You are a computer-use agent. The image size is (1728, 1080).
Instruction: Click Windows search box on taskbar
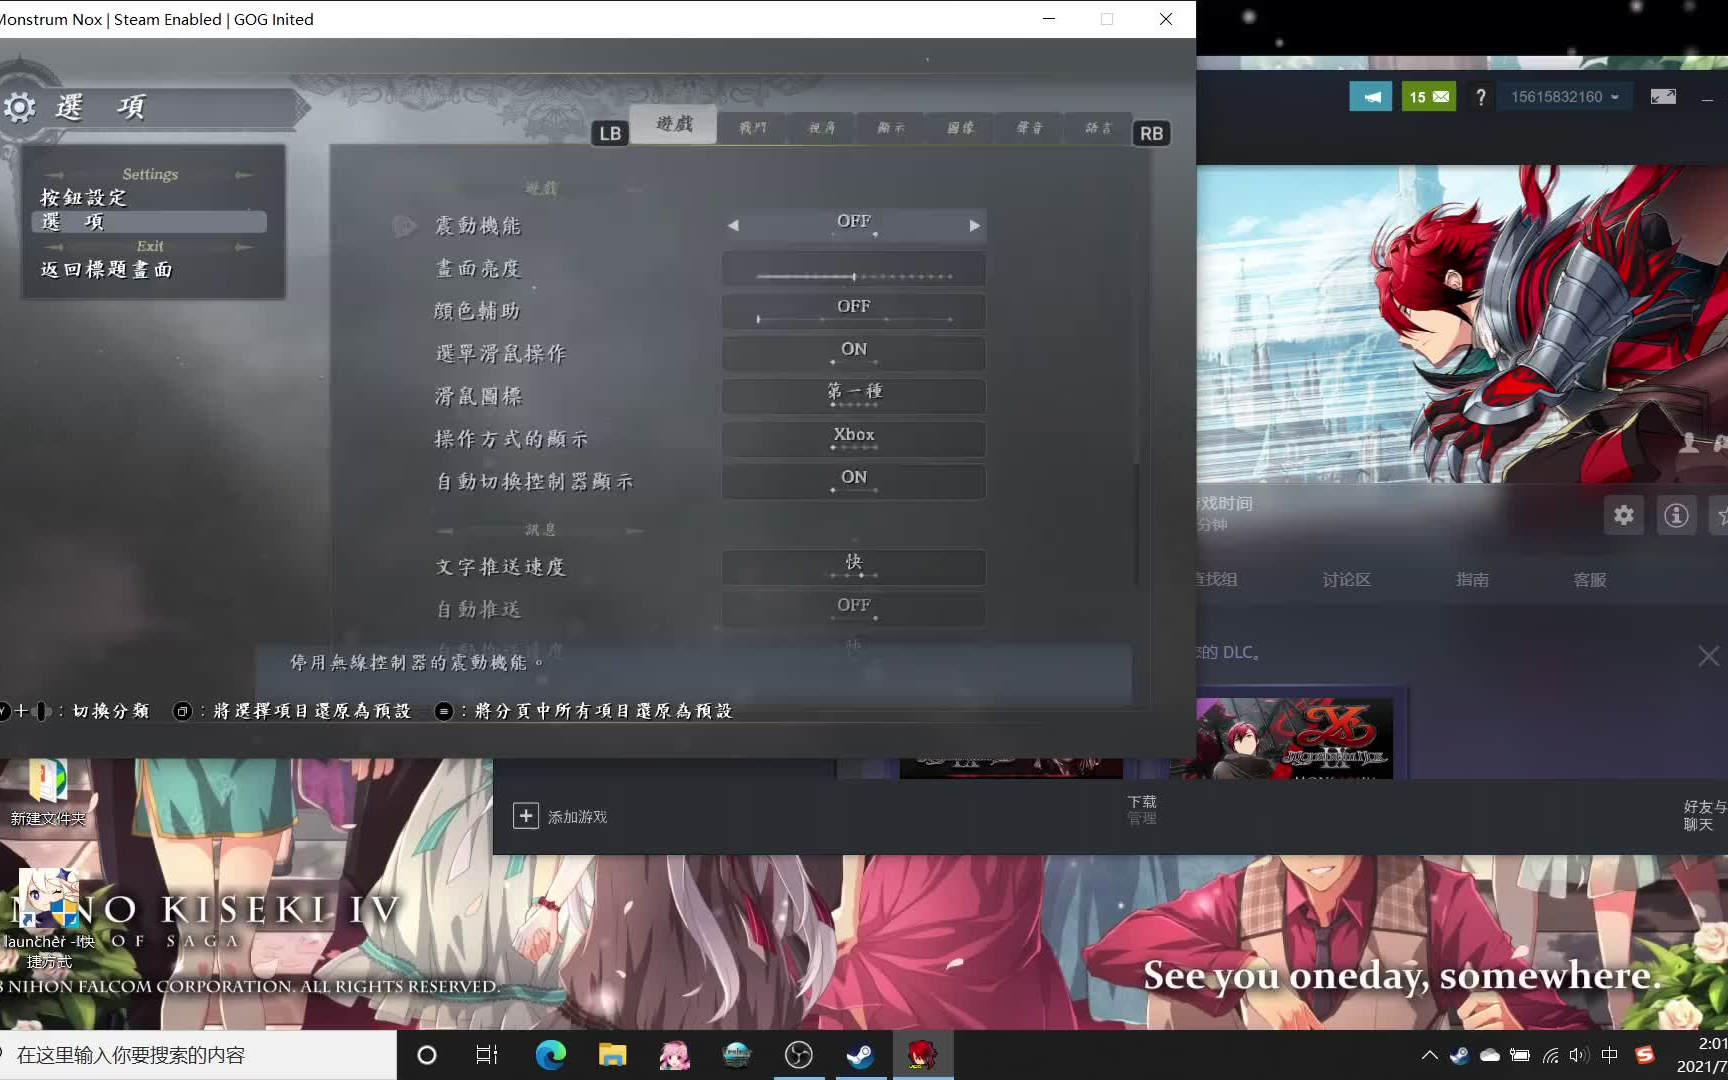point(198,1055)
